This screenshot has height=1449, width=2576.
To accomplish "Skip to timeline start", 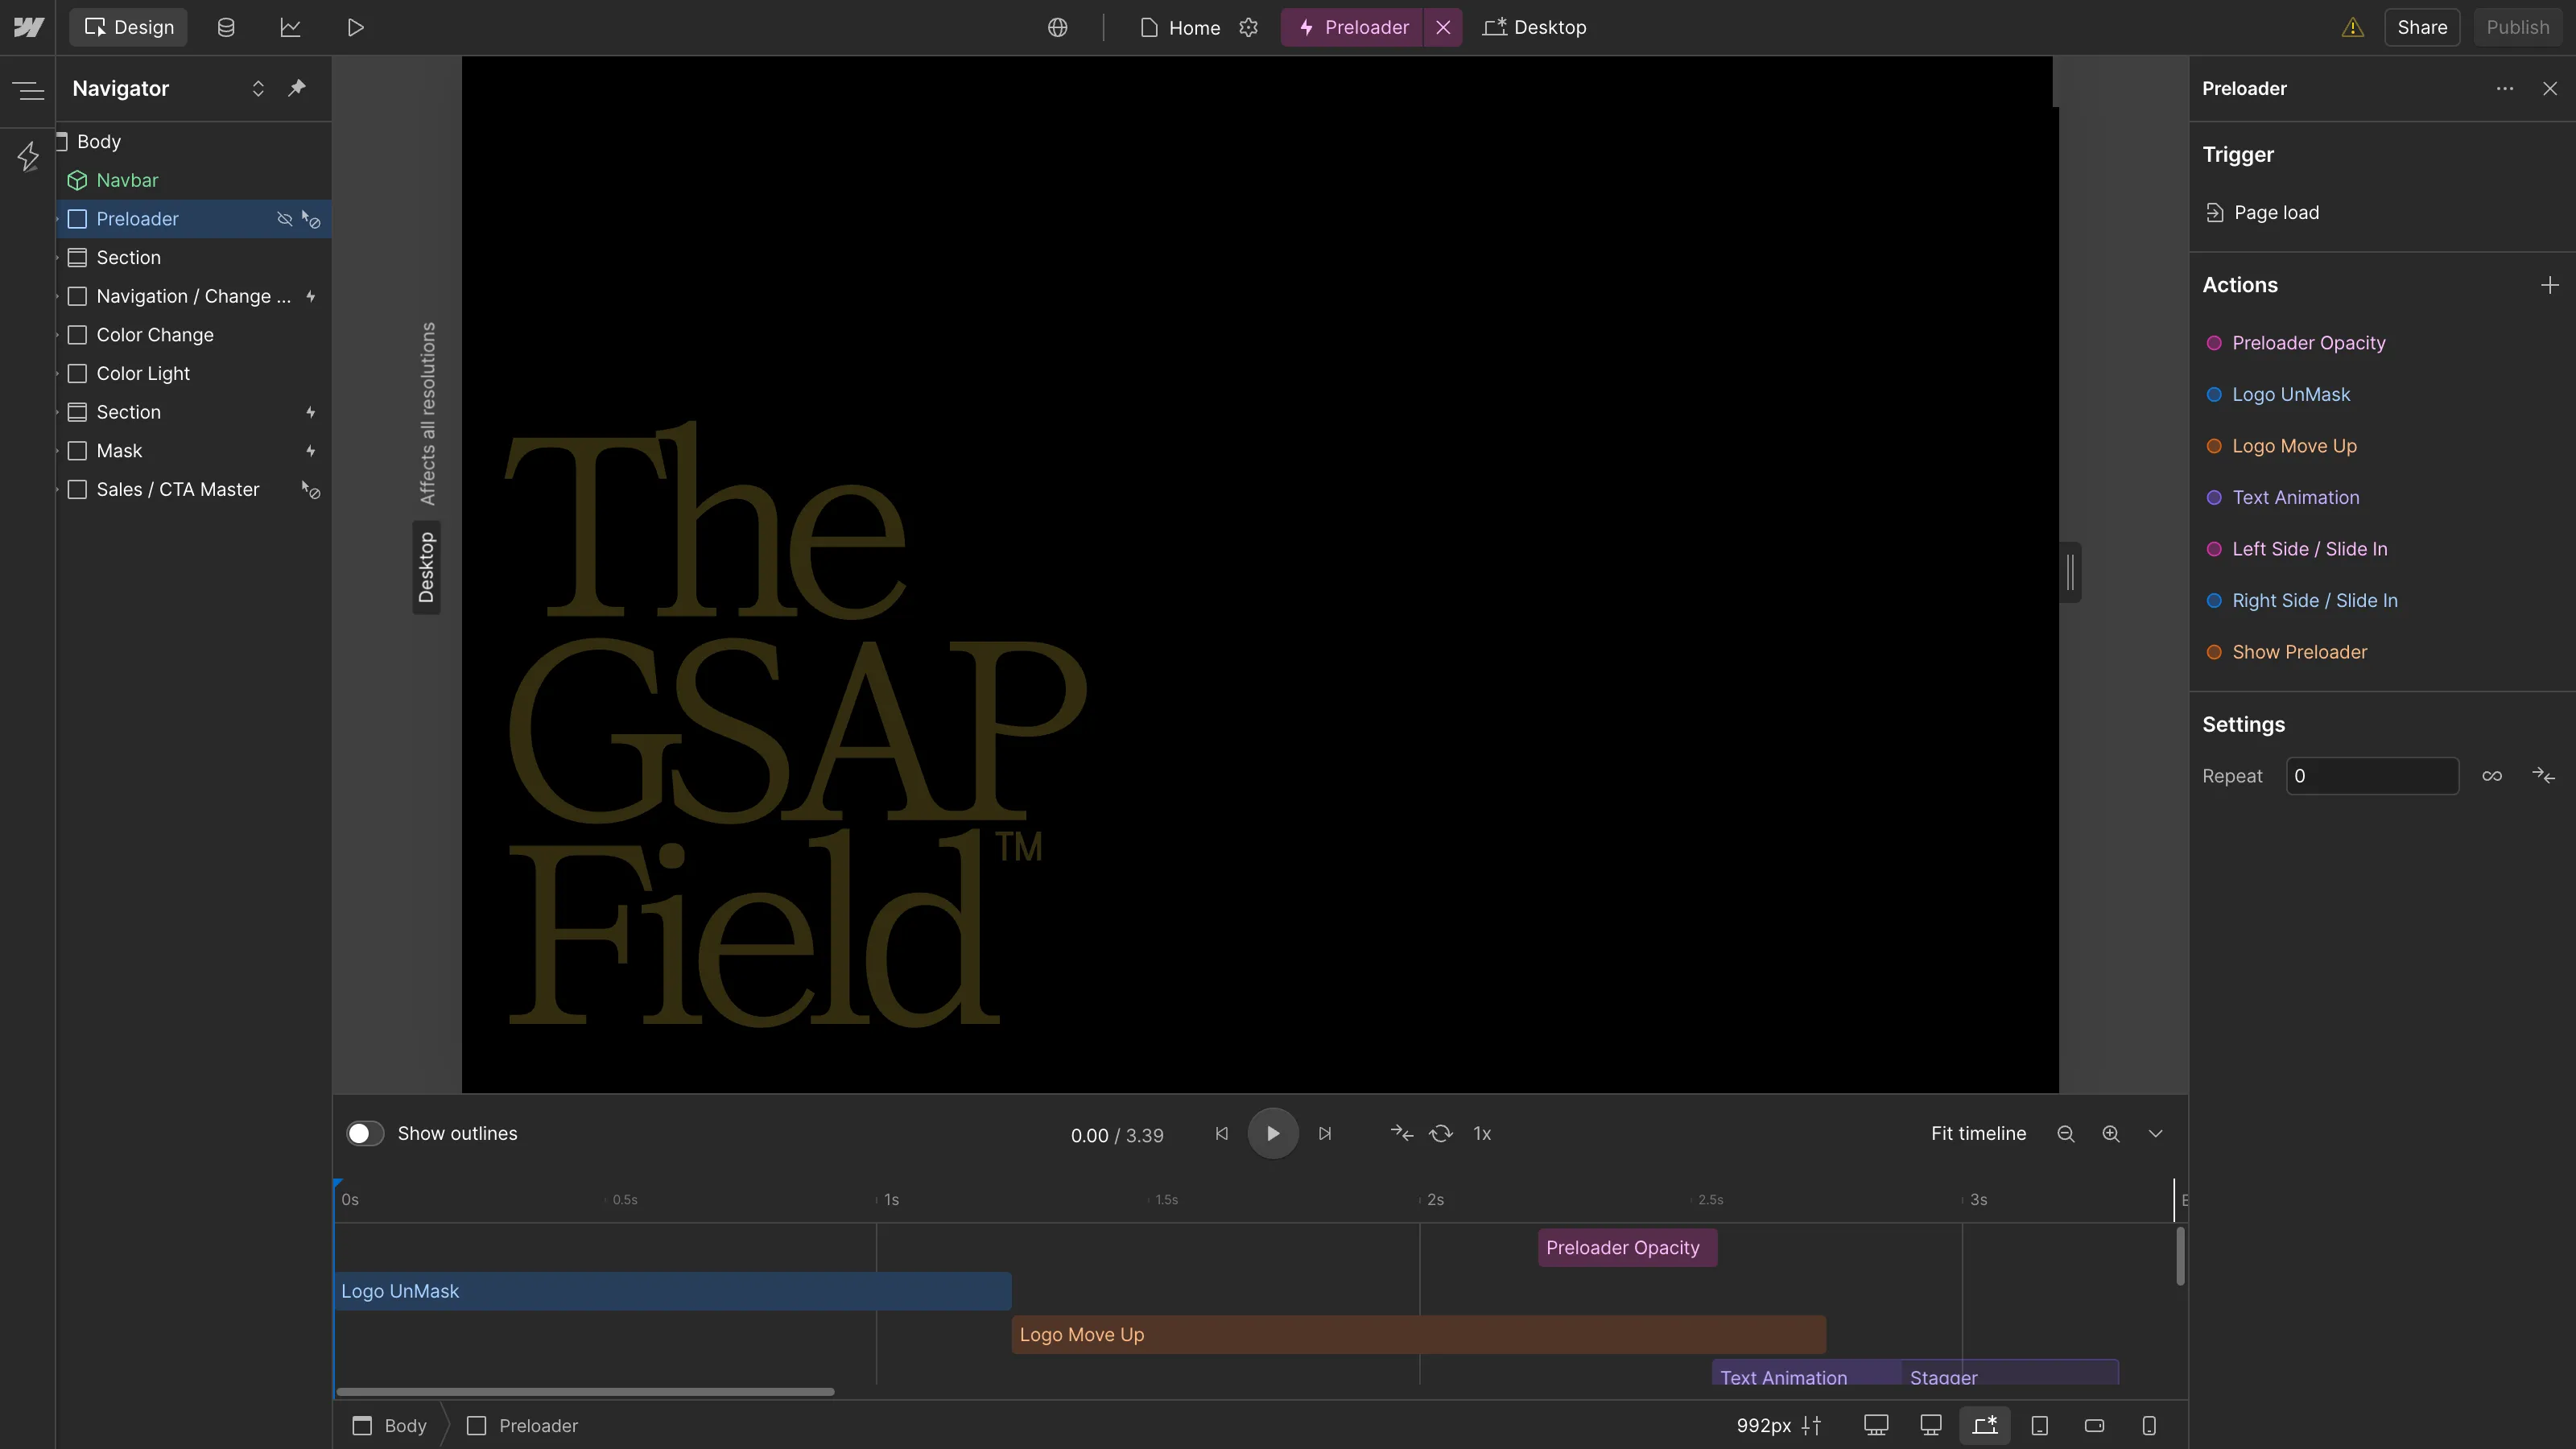I will tap(1221, 1133).
